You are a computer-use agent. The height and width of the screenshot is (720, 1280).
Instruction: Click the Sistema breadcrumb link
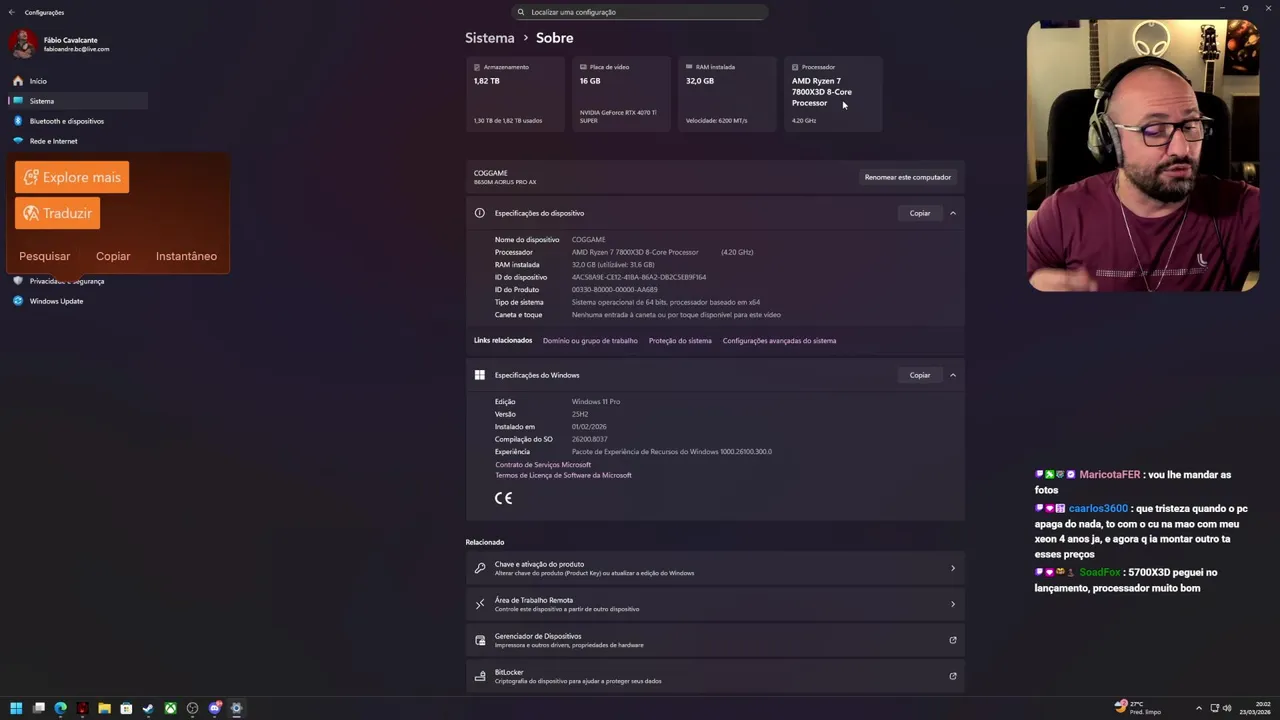tap(490, 38)
